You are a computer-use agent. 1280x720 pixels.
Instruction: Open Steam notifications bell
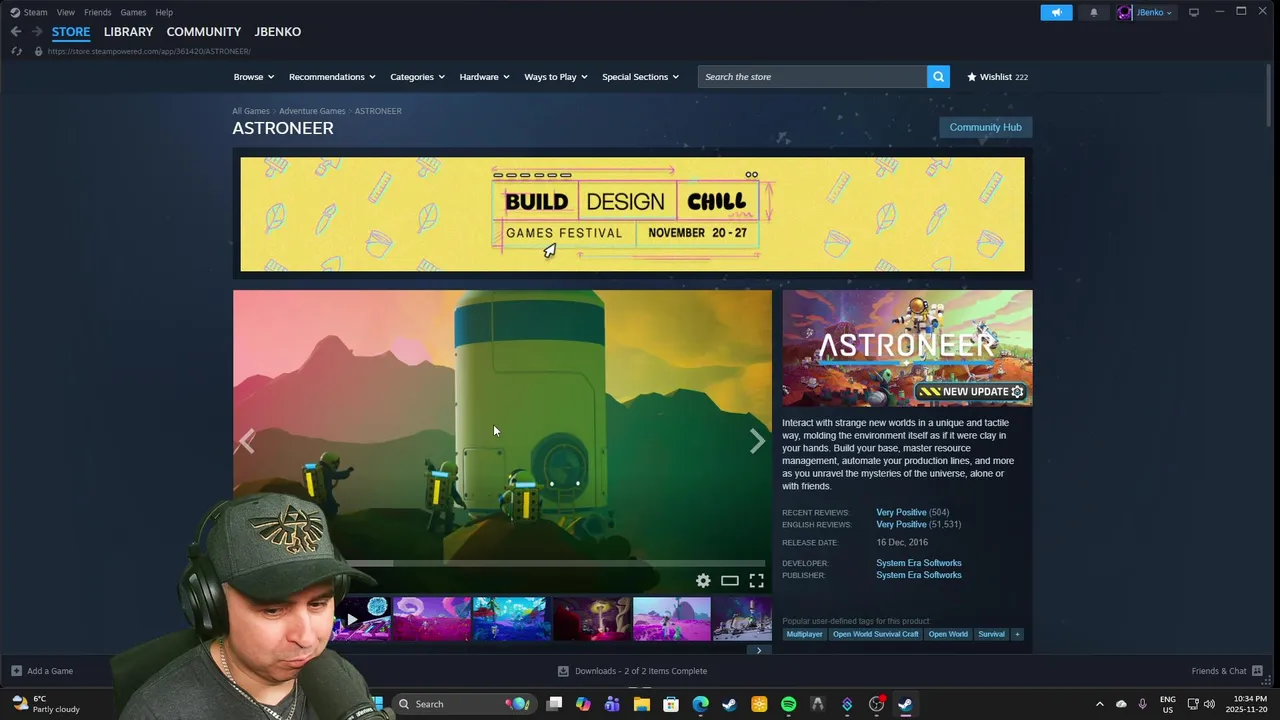(x=1093, y=12)
